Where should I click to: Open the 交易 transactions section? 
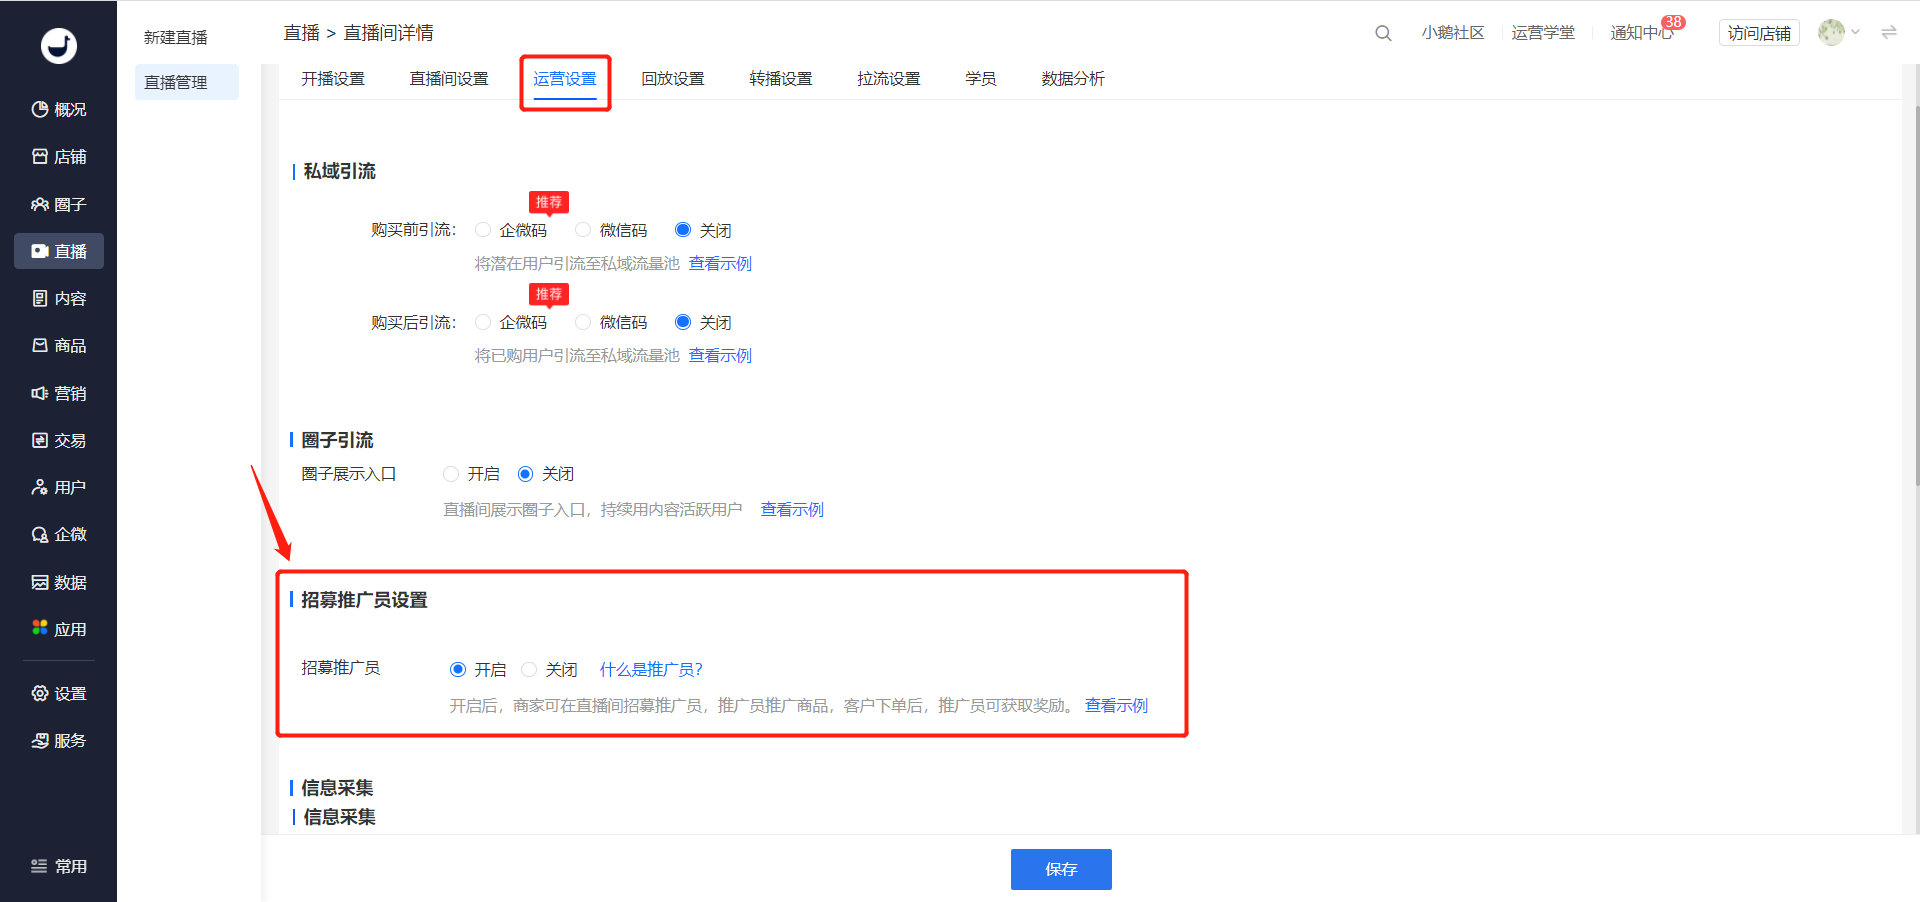click(58, 440)
